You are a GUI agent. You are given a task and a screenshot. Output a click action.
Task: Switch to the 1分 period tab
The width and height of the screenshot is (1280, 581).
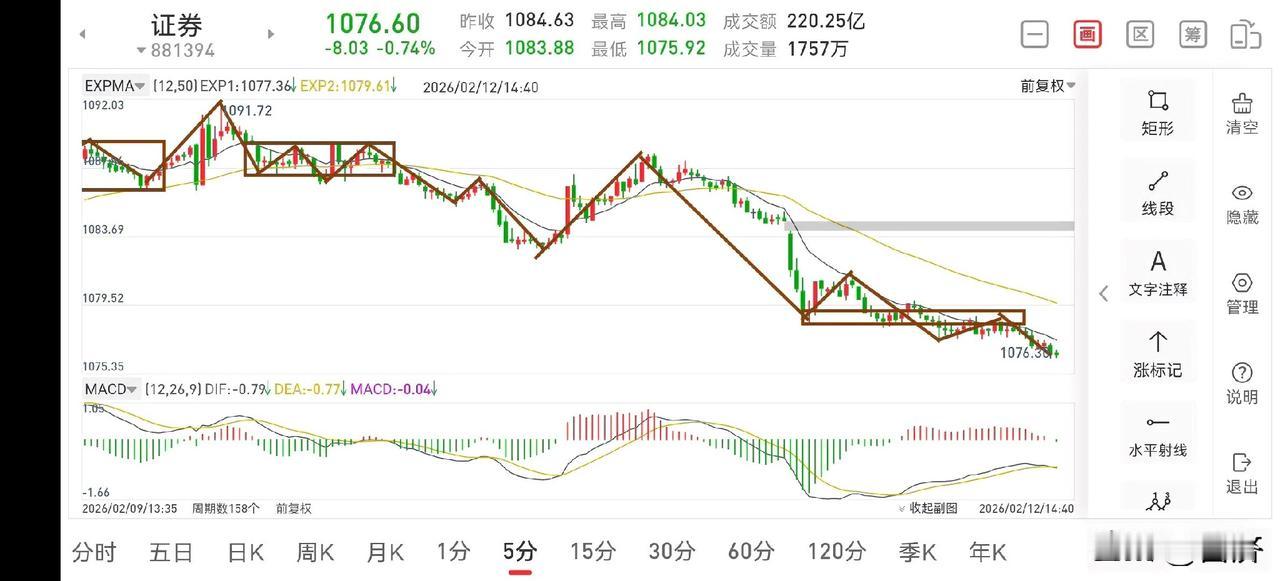tap(453, 551)
